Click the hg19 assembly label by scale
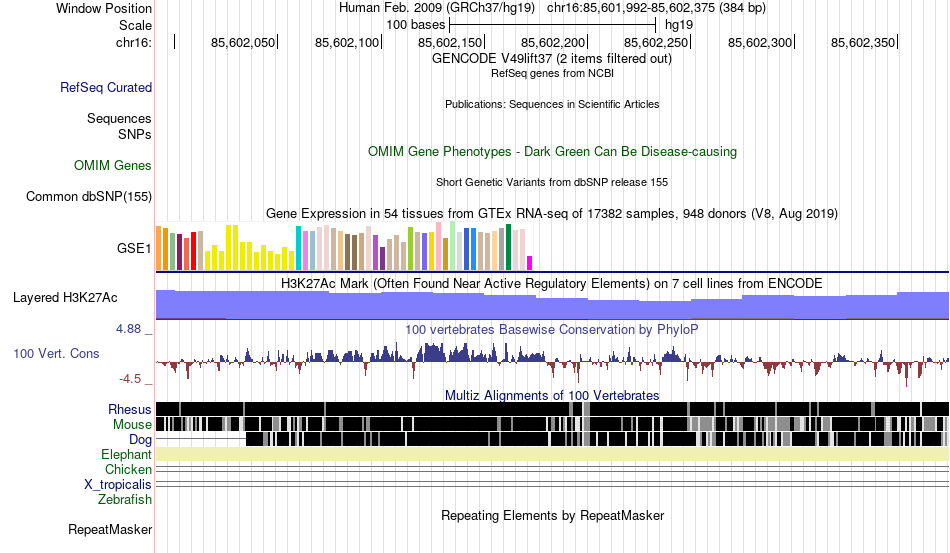950x553 pixels. 679,25
